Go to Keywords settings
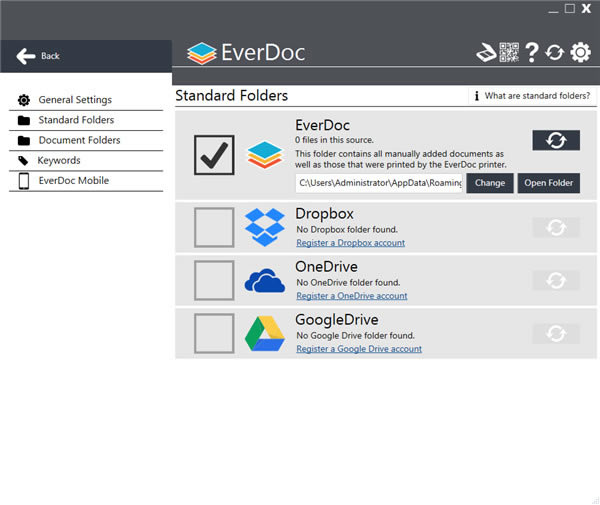The width and height of the screenshot is (600, 505). click(86, 161)
